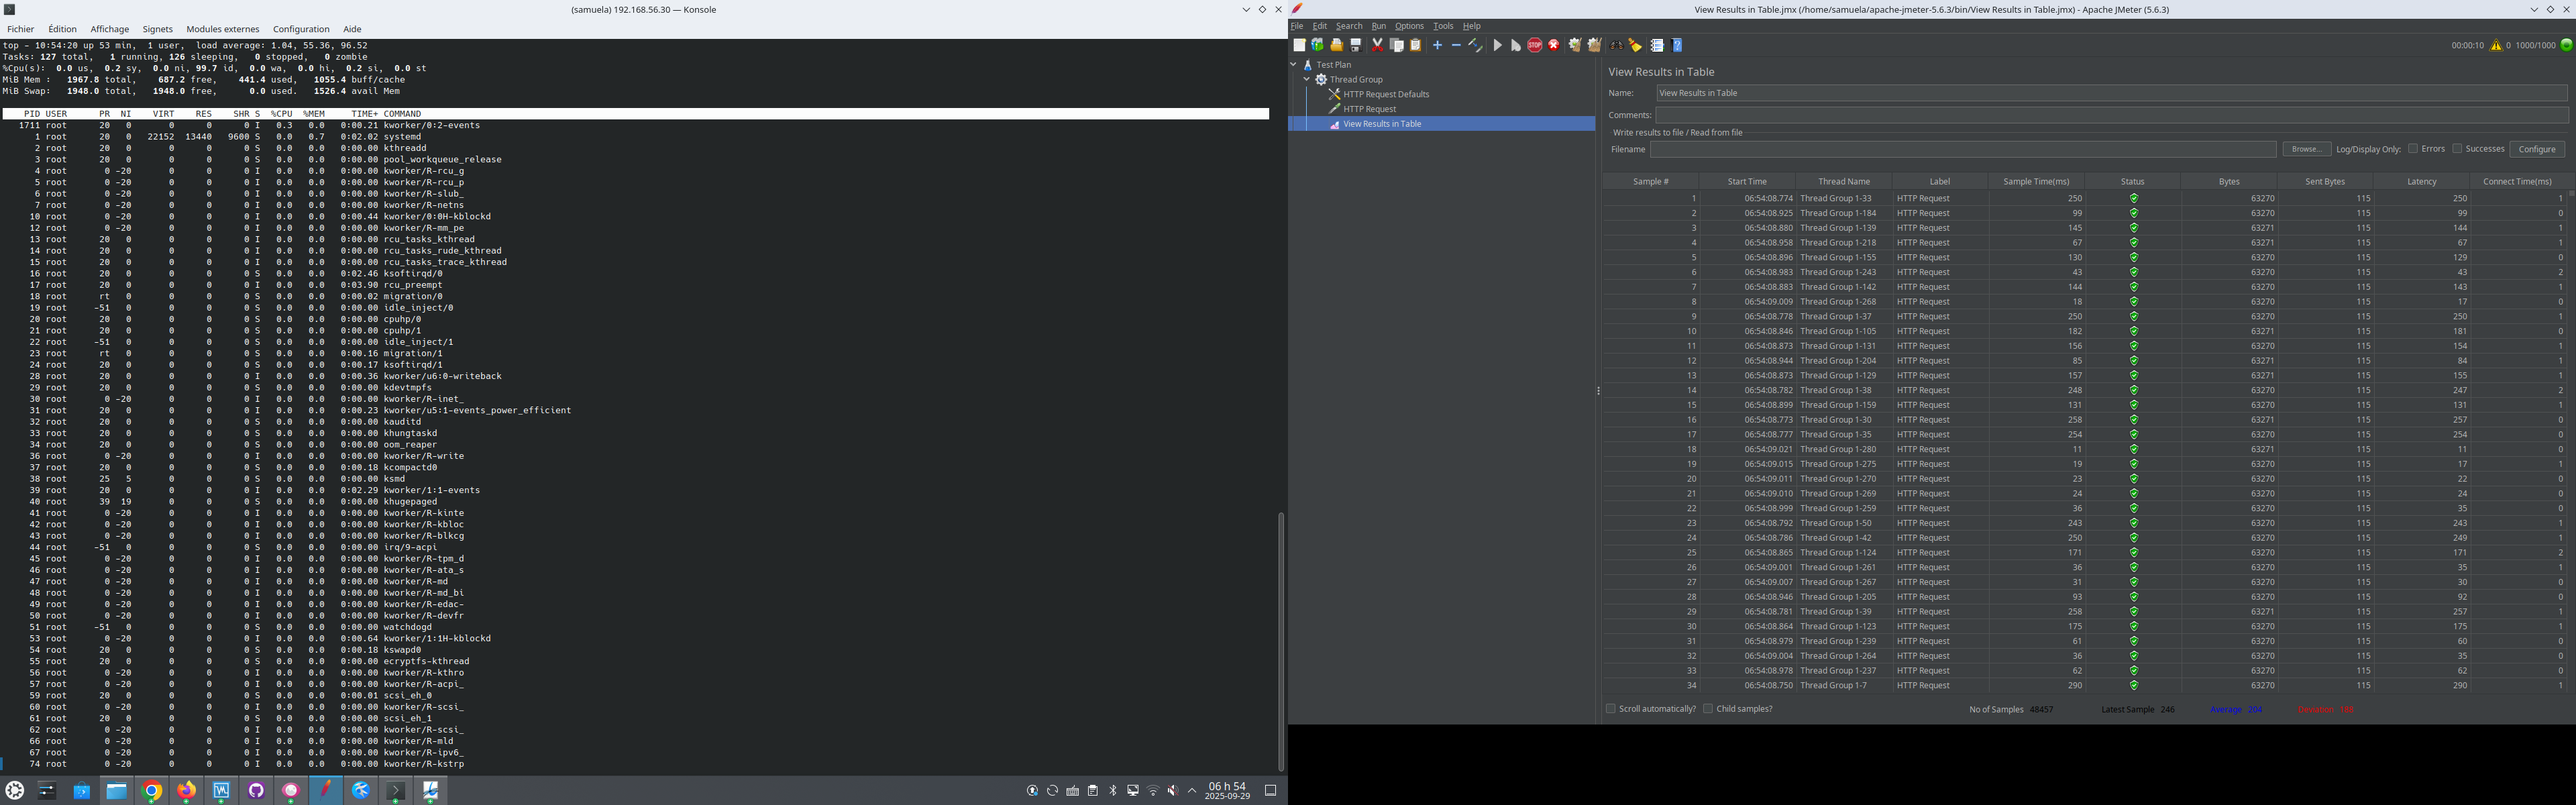
Task: Enable the Errors checkbox
Action: coord(2413,149)
